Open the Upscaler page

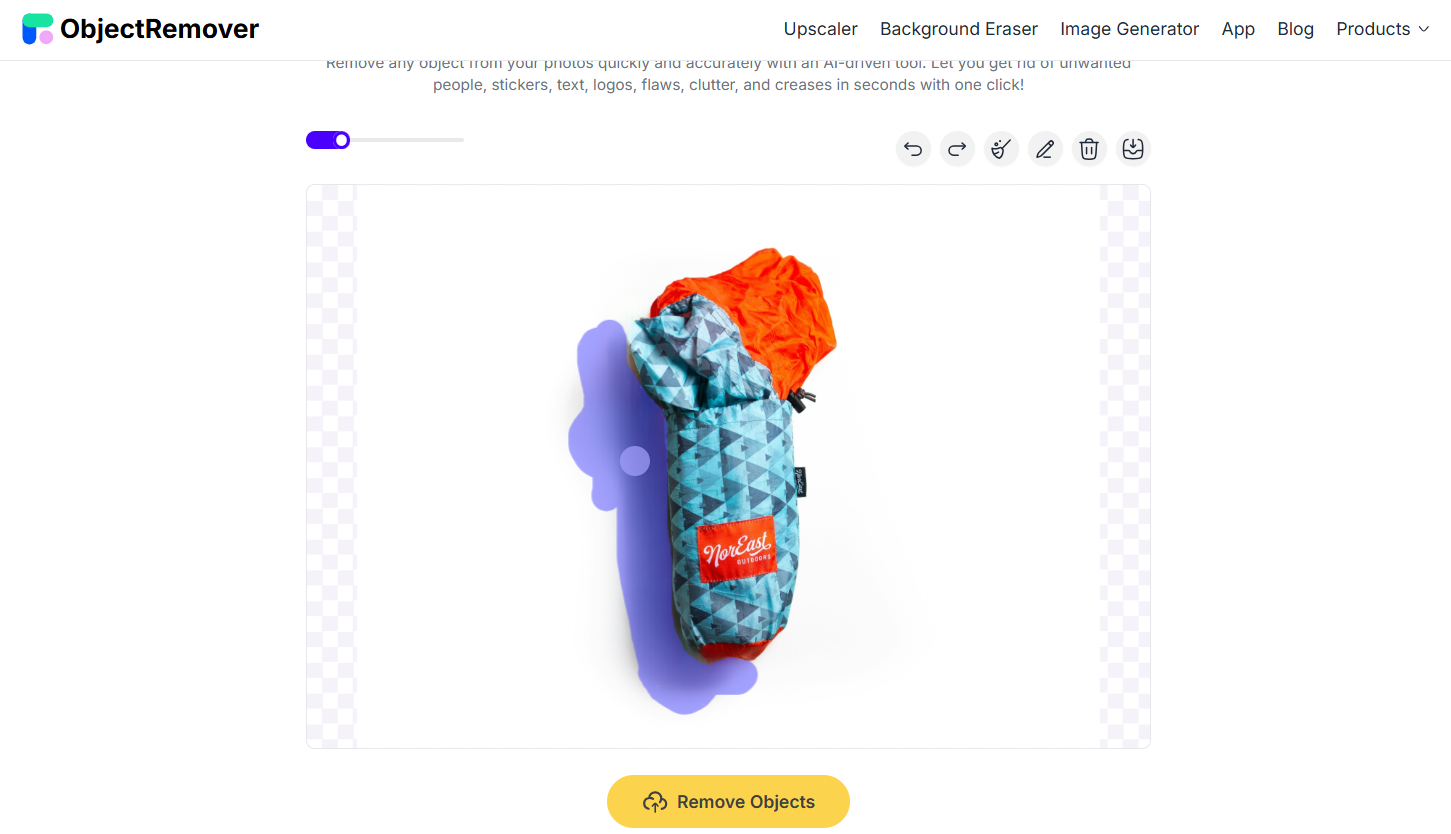click(x=821, y=29)
